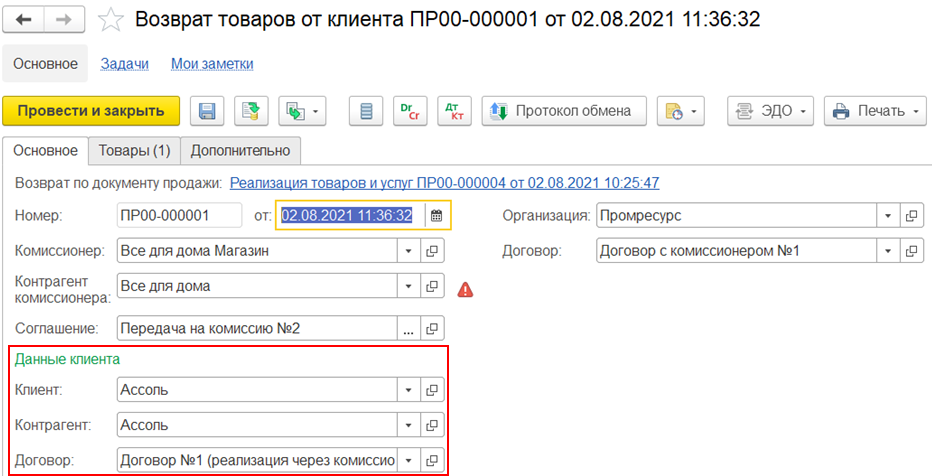Open Организация Промресурс record icon
932x476 pixels.
[x=912, y=215]
